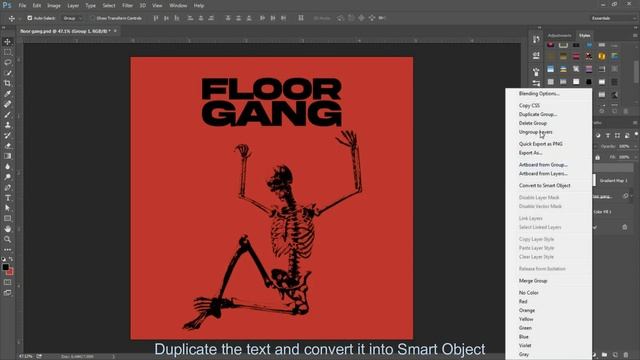Click the foreground color swatch
640x360 pixels.
[x=5, y=267]
